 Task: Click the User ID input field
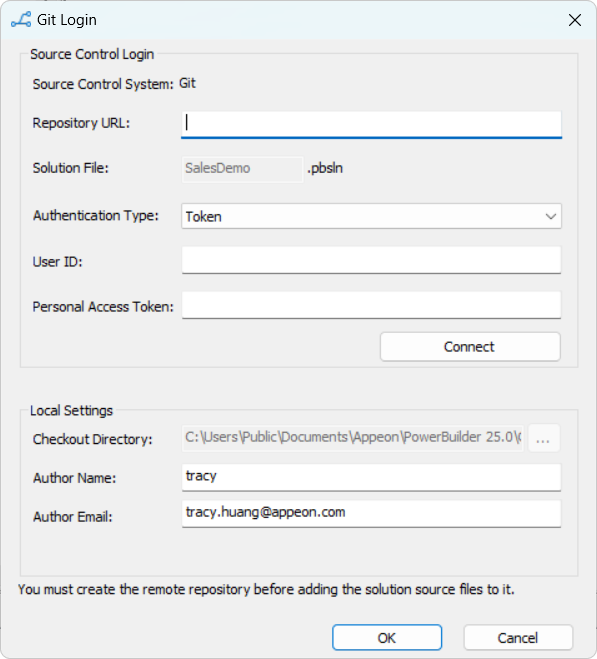(371, 260)
